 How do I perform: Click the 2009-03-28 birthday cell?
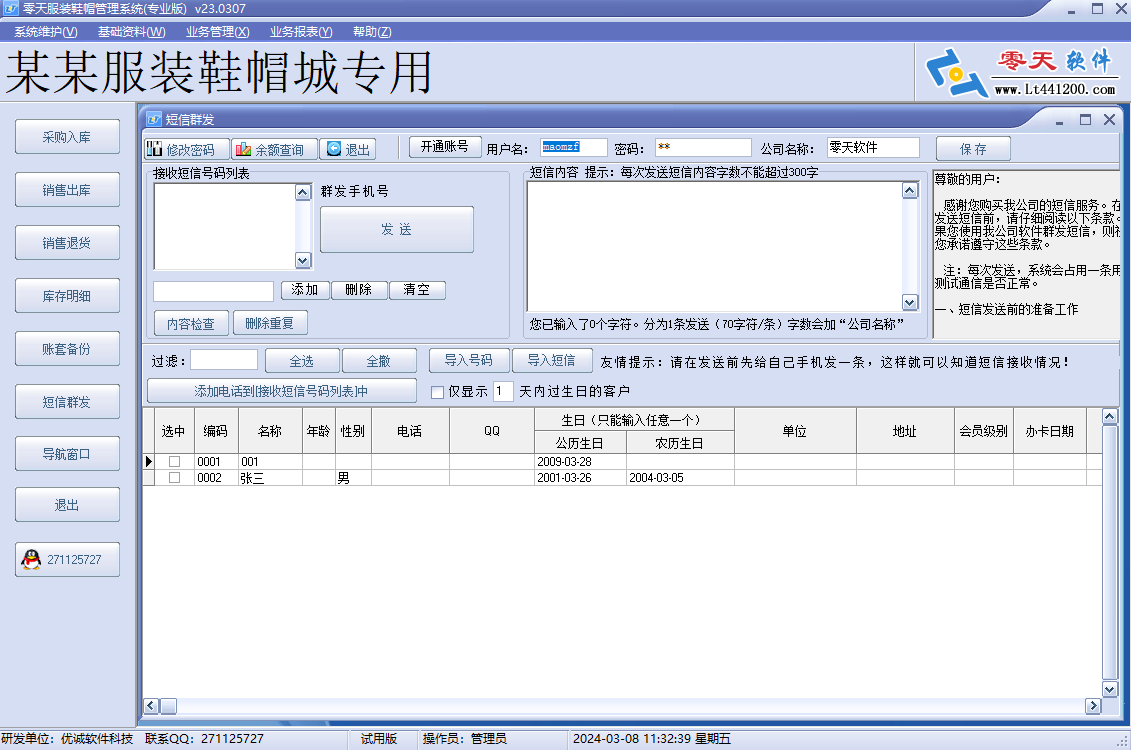click(581, 462)
